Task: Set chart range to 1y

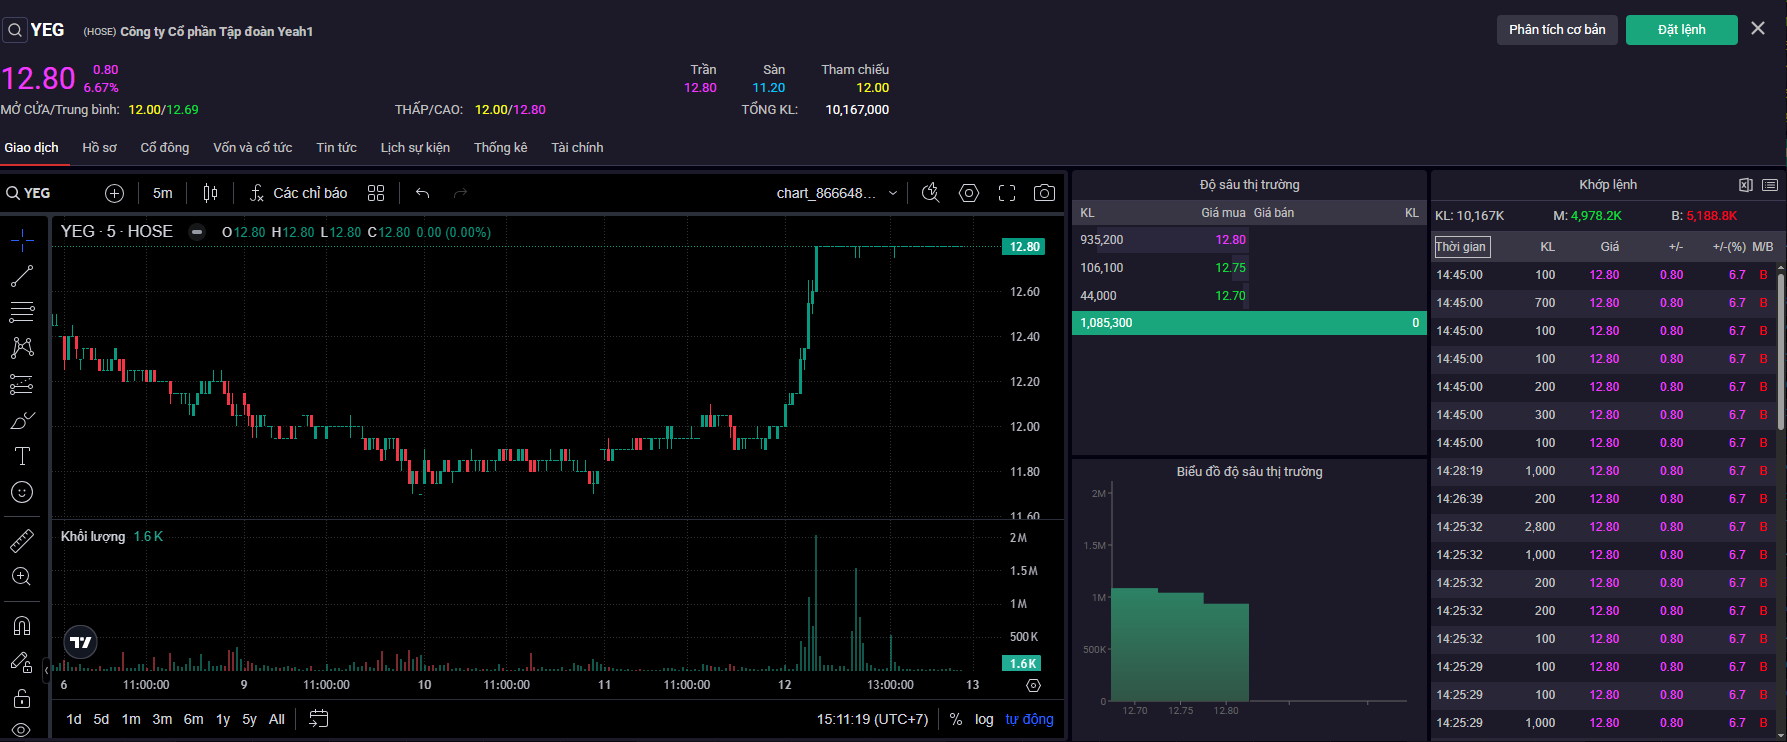Action: tap(223, 719)
